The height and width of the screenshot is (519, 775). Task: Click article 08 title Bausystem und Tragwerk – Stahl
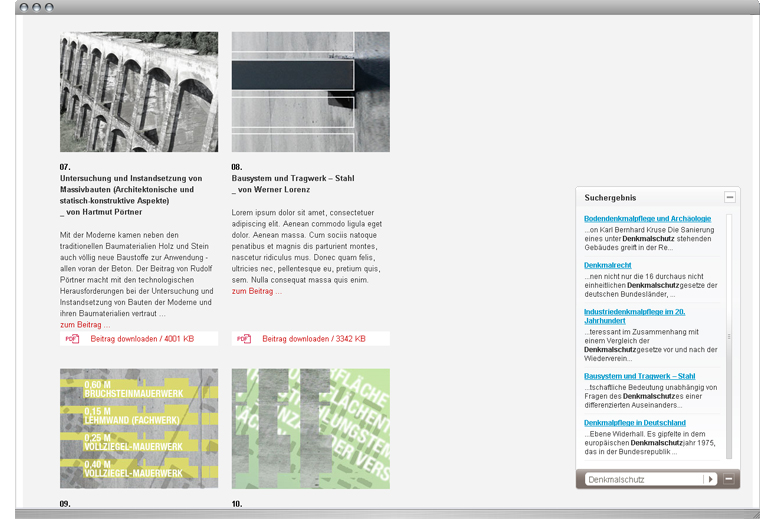(293, 178)
